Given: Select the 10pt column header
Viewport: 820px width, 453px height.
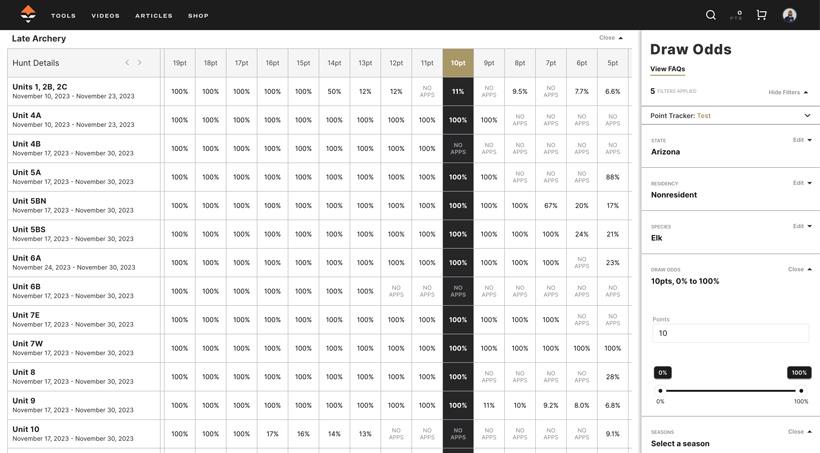Looking at the screenshot, I should 458,63.
